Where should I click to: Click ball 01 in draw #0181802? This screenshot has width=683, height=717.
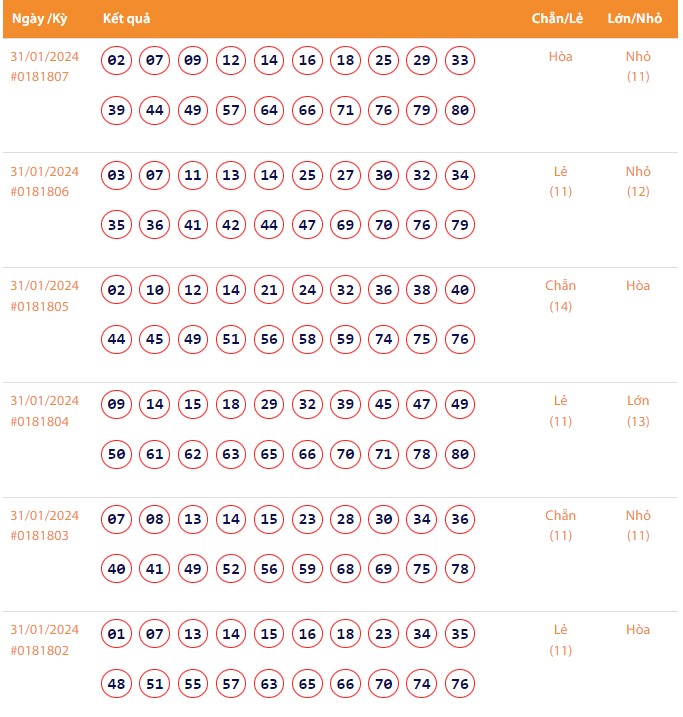tap(117, 634)
